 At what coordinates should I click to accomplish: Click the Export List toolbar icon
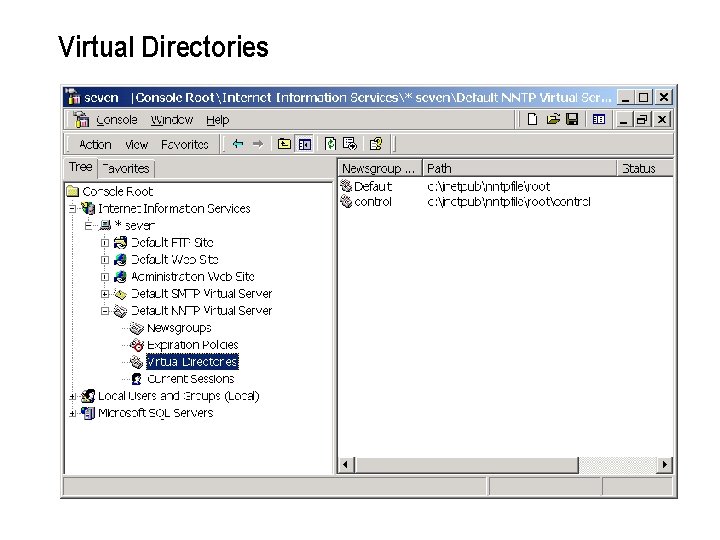[349, 144]
